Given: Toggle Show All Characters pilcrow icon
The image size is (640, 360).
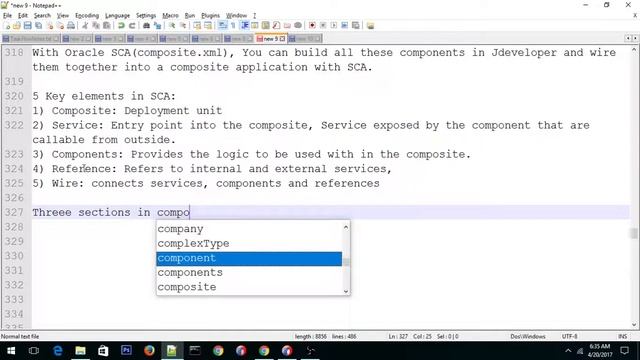Looking at the screenshot, I should point(233,26).
